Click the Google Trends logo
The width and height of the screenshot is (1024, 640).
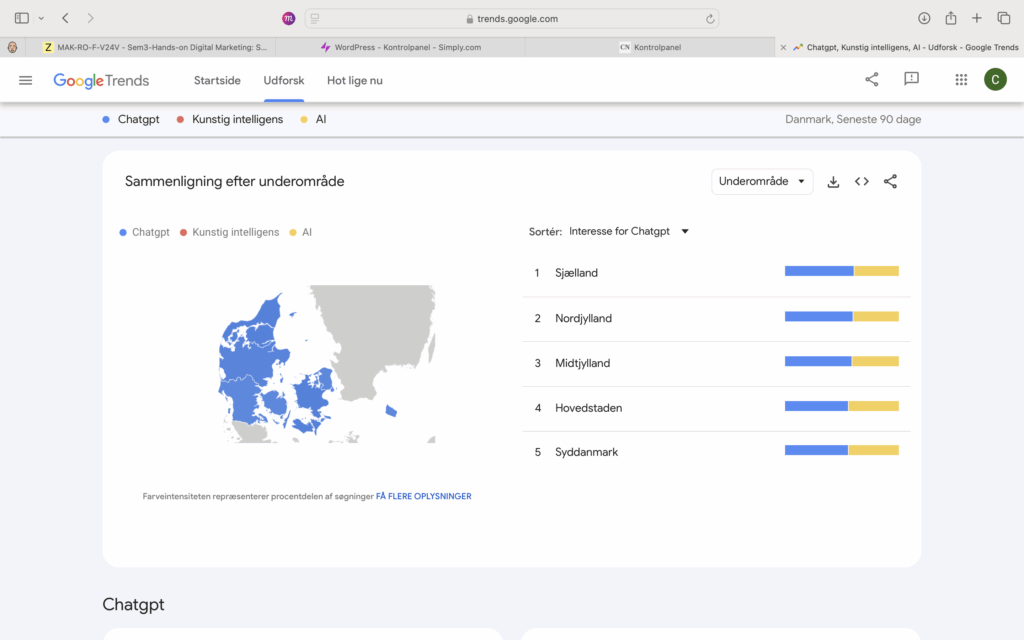[x=101, y=80]
